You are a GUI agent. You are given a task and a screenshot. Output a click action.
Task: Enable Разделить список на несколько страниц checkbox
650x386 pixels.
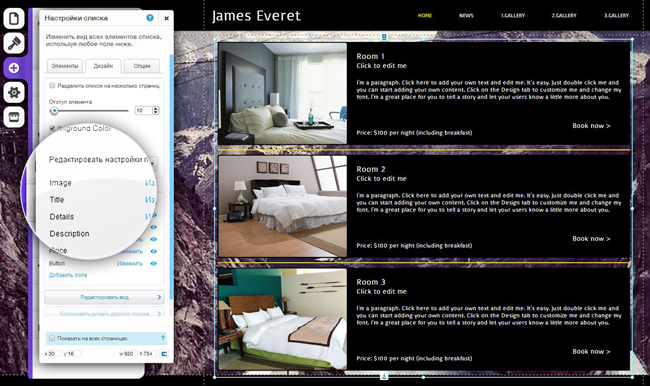click(52, 85)
